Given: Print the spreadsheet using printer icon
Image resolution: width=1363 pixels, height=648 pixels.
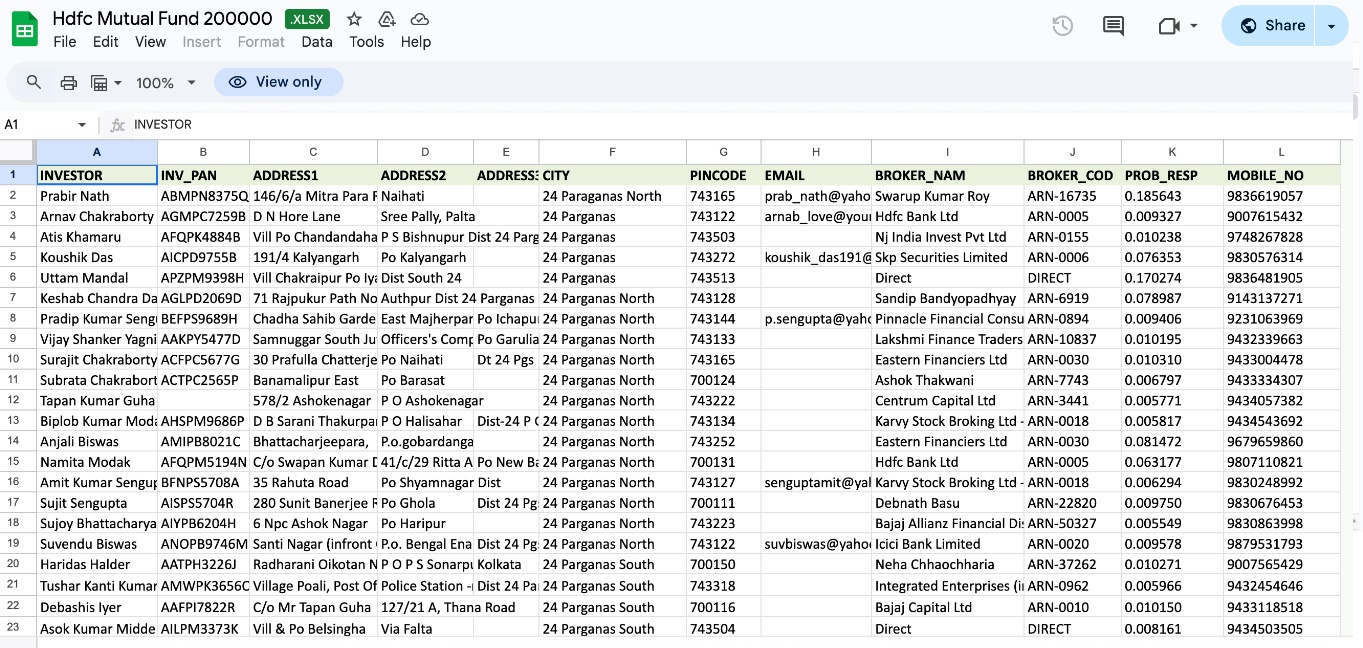Looking at the screenshot, I should click(x=68, y=82).
